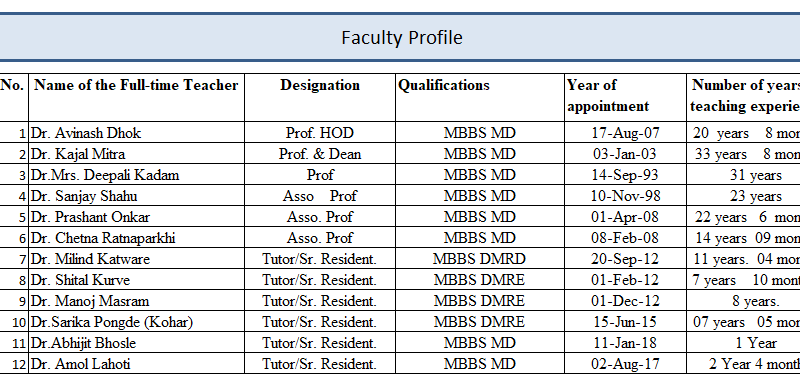The image size is (800, 387).
Task: Select the Dr.Mrs. Deepali Kadam cell
Action: [x=136, y=175]
